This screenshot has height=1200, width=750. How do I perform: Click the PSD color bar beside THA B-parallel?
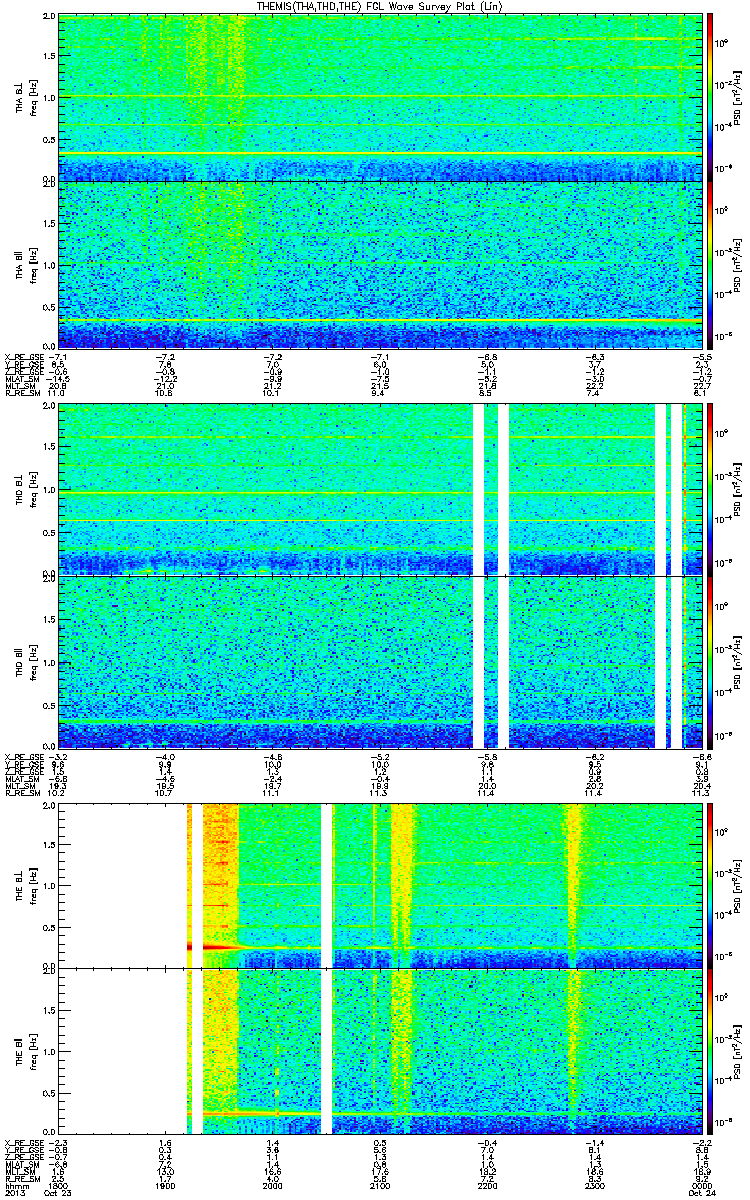[x=710, y=264]
